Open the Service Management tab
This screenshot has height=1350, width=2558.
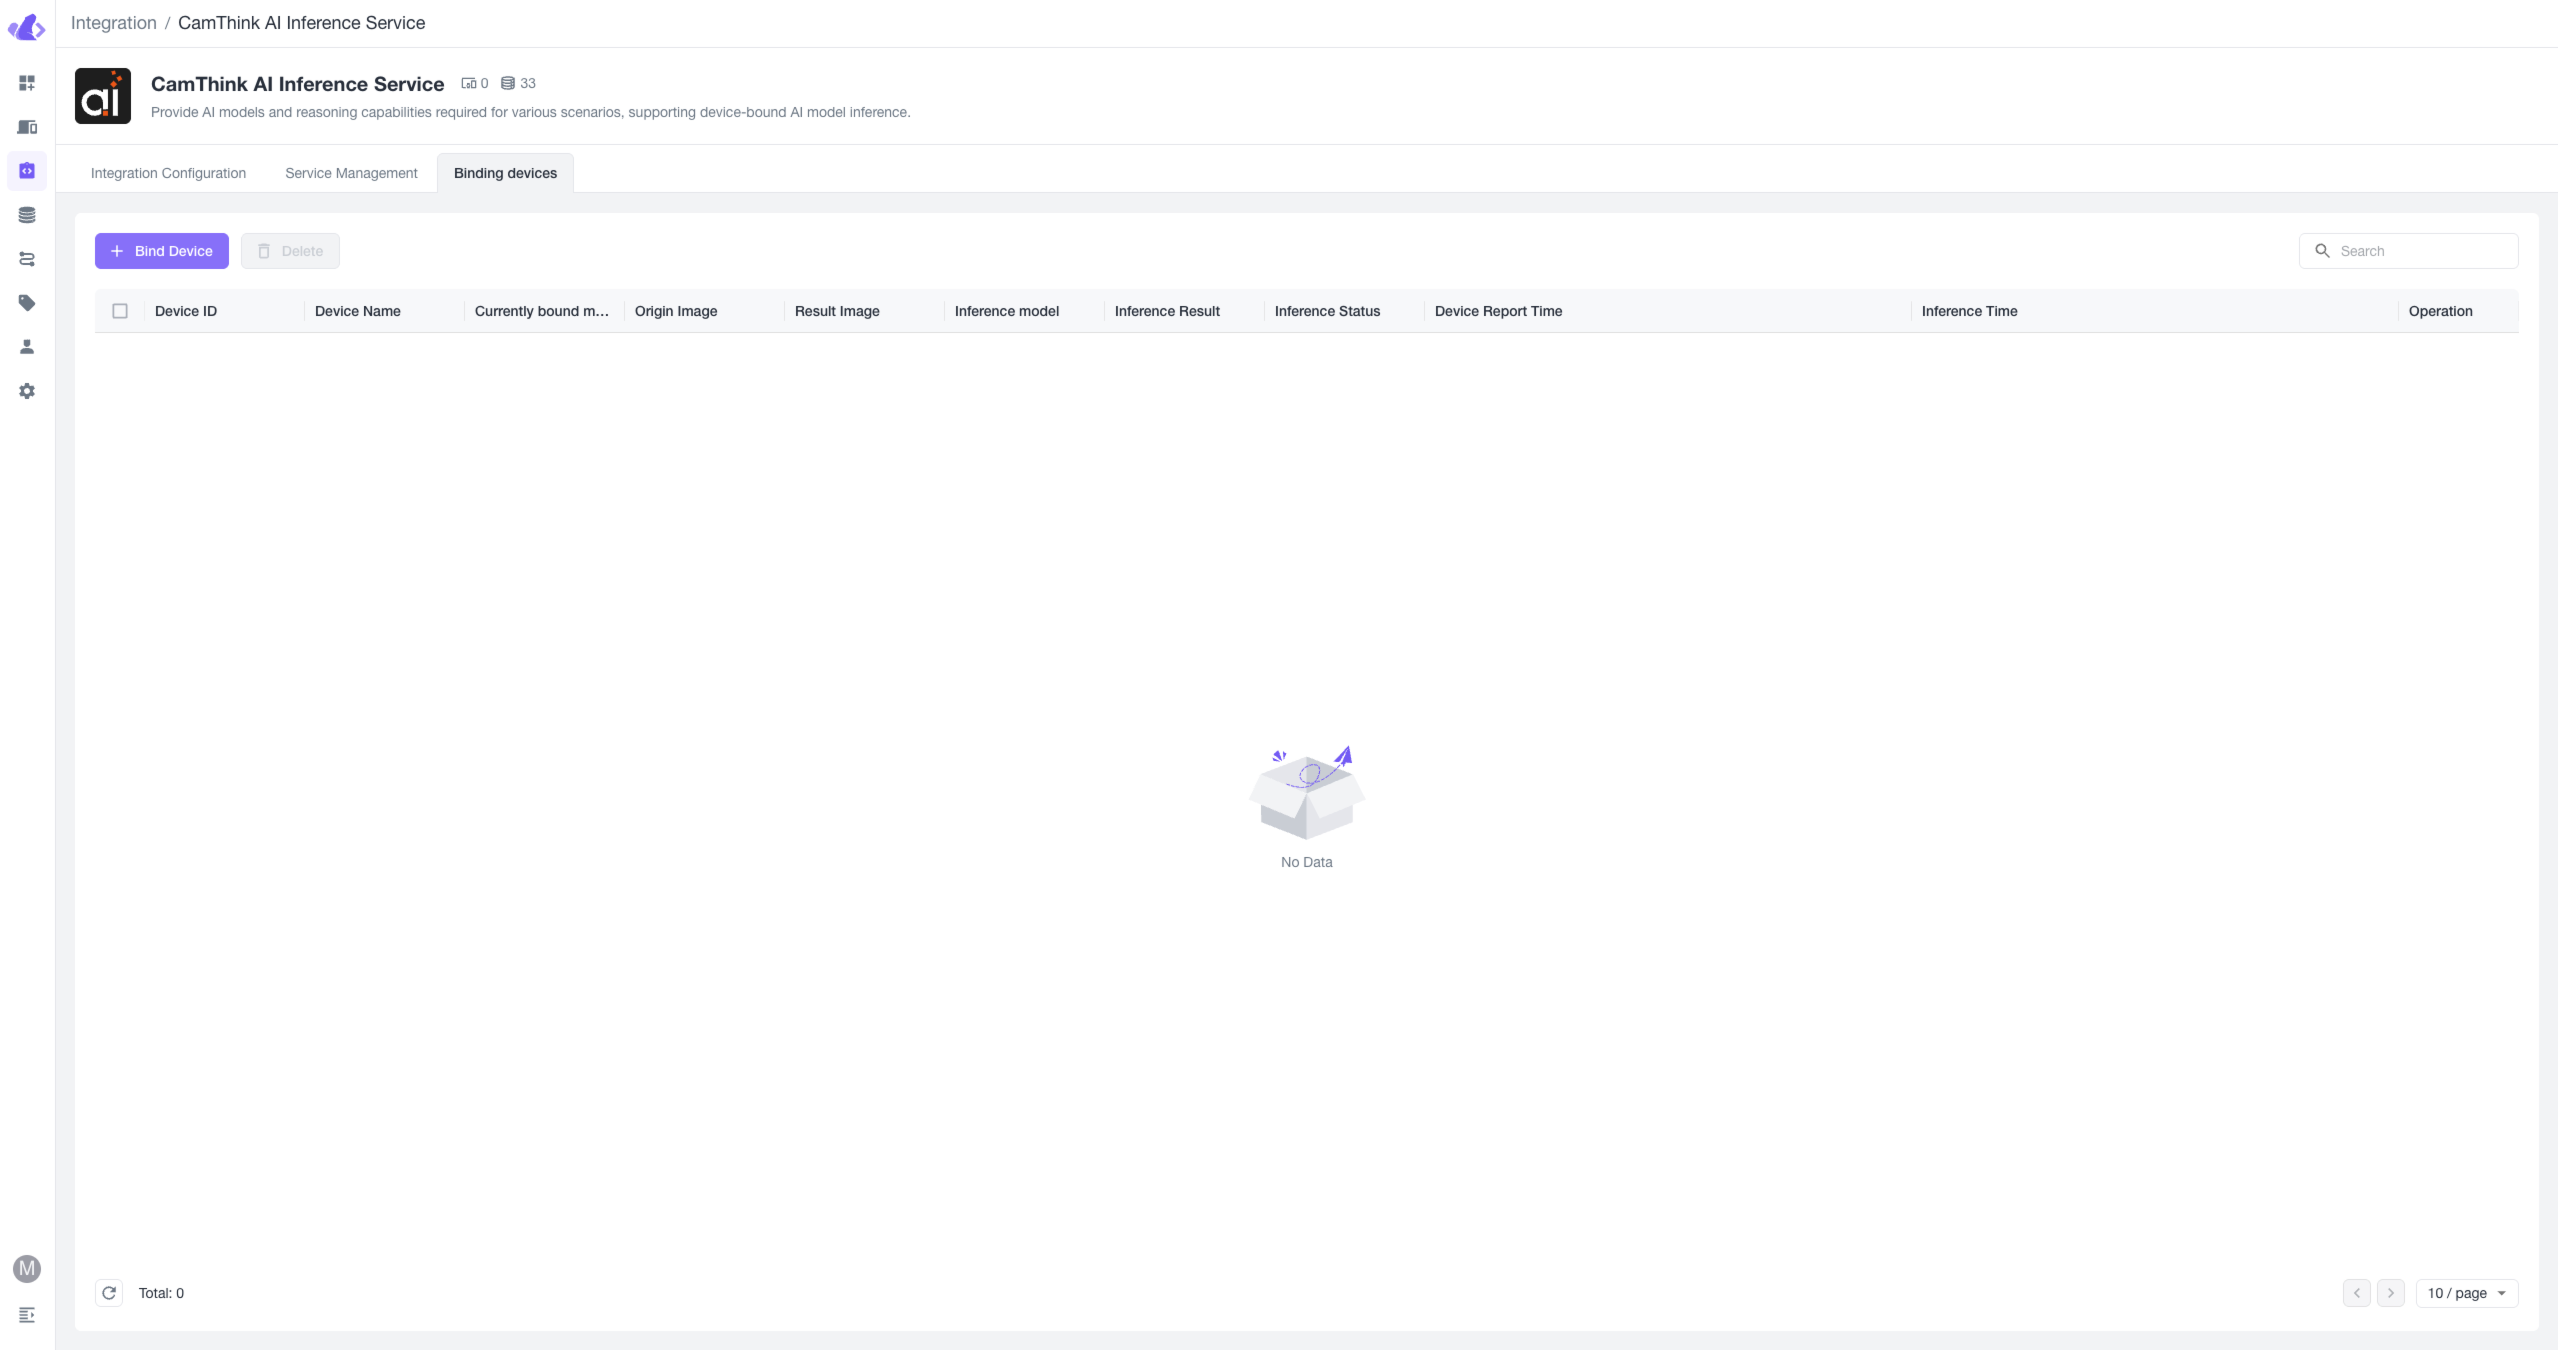(x=350, y=172)
